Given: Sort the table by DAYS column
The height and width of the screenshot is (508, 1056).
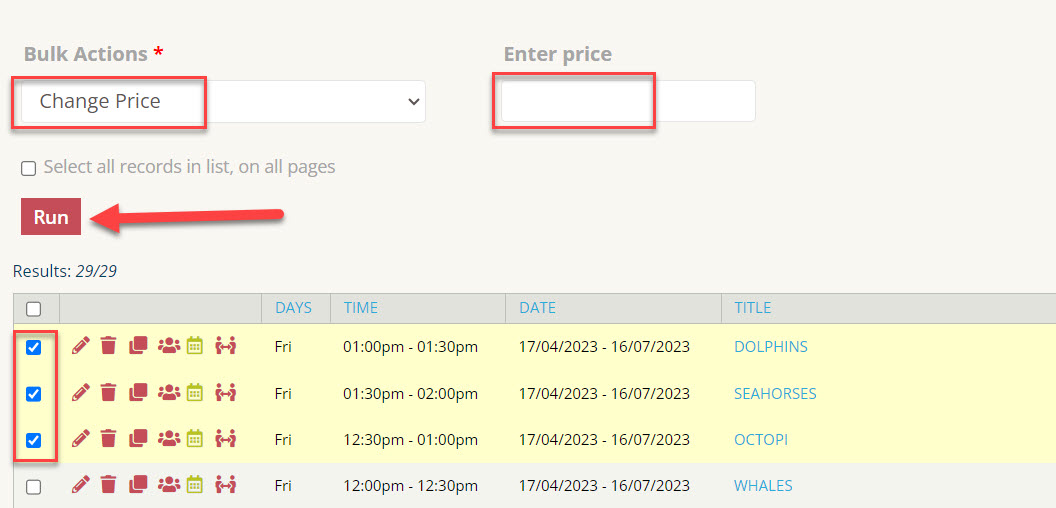Looking at the screenshot, I should (294, 308).
